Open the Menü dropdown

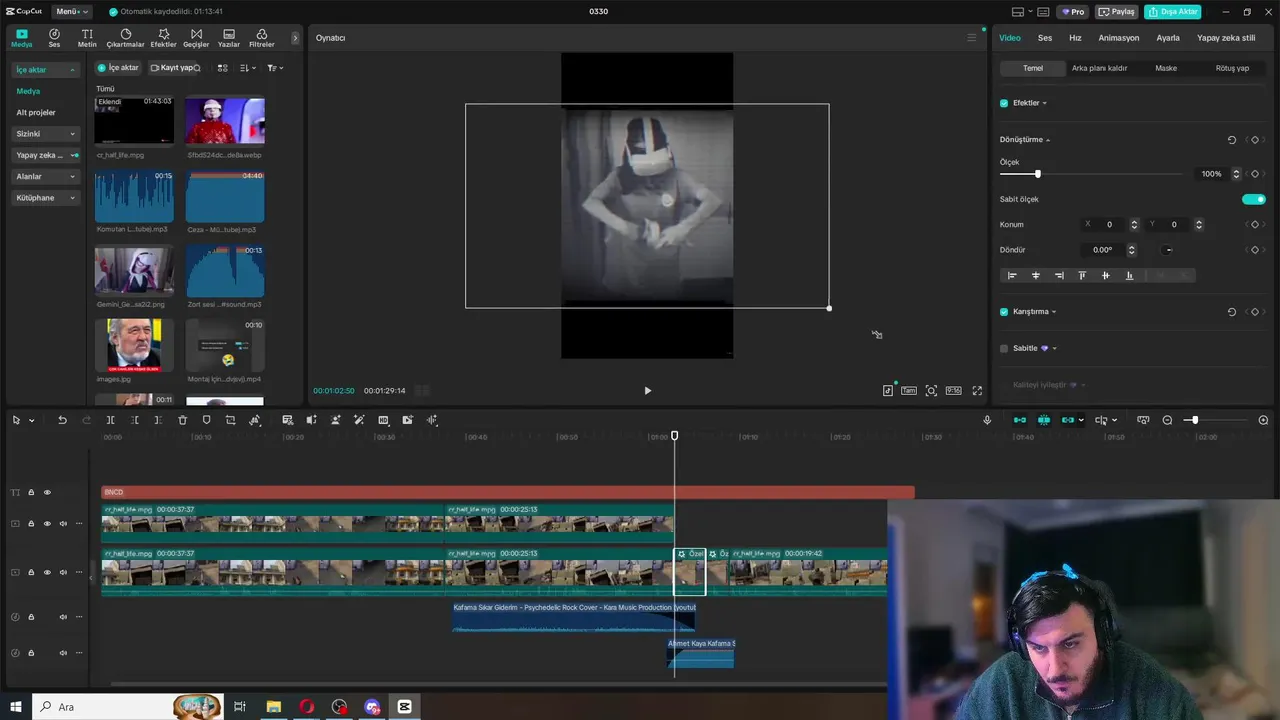coord(71,12)
